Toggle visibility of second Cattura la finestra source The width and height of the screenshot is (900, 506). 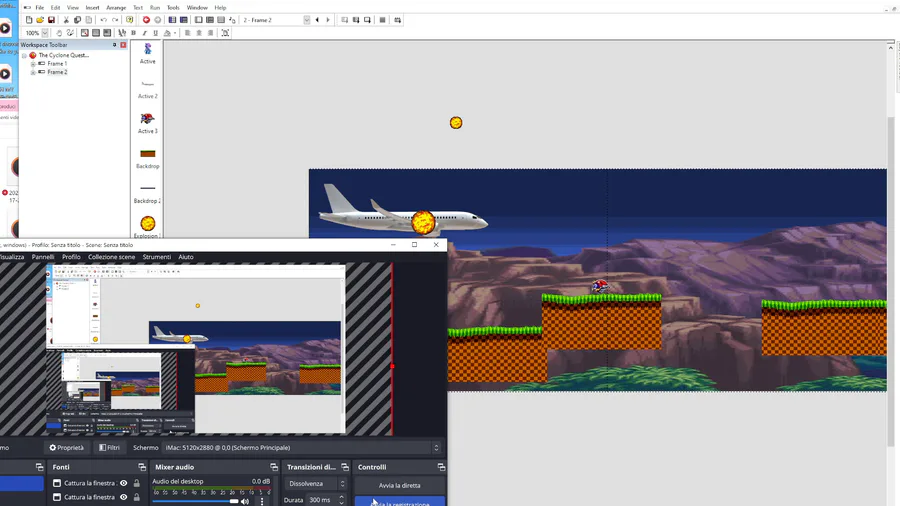point(123,497)
